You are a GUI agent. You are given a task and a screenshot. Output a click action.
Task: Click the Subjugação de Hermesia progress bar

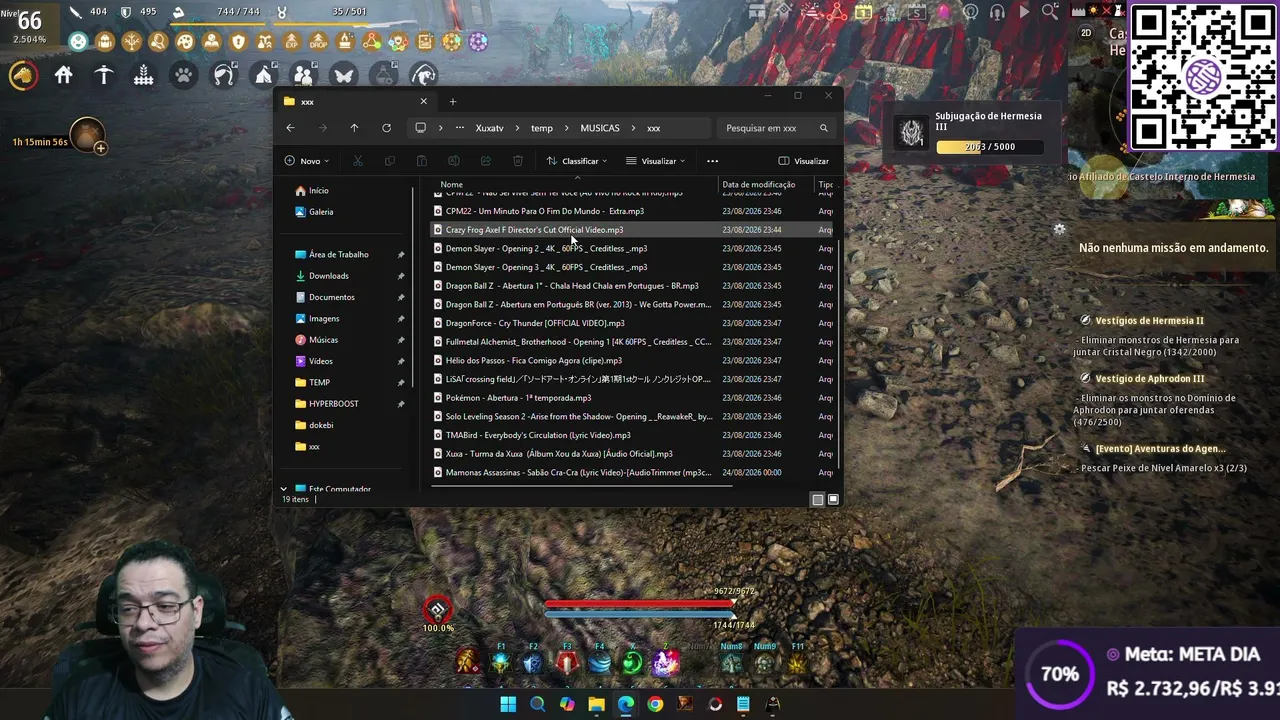990,147
